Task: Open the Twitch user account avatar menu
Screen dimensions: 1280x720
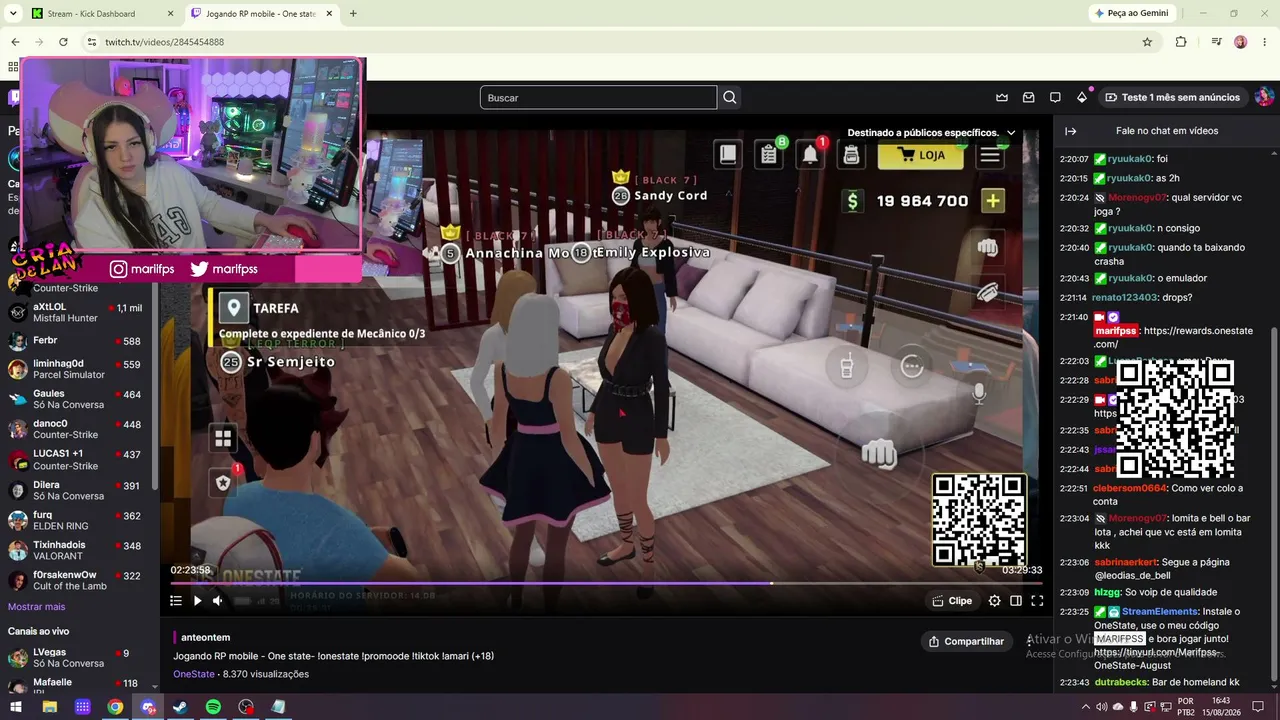Action: click(1264, 97)
